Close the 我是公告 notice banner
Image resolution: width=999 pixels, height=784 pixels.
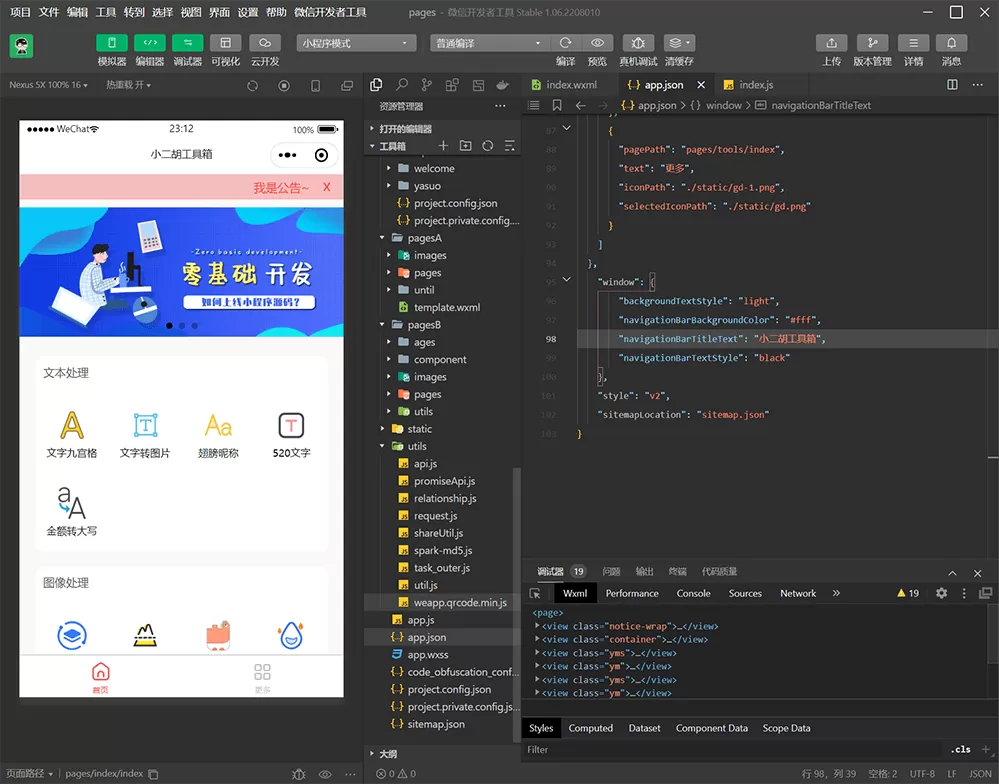(326, 187)
